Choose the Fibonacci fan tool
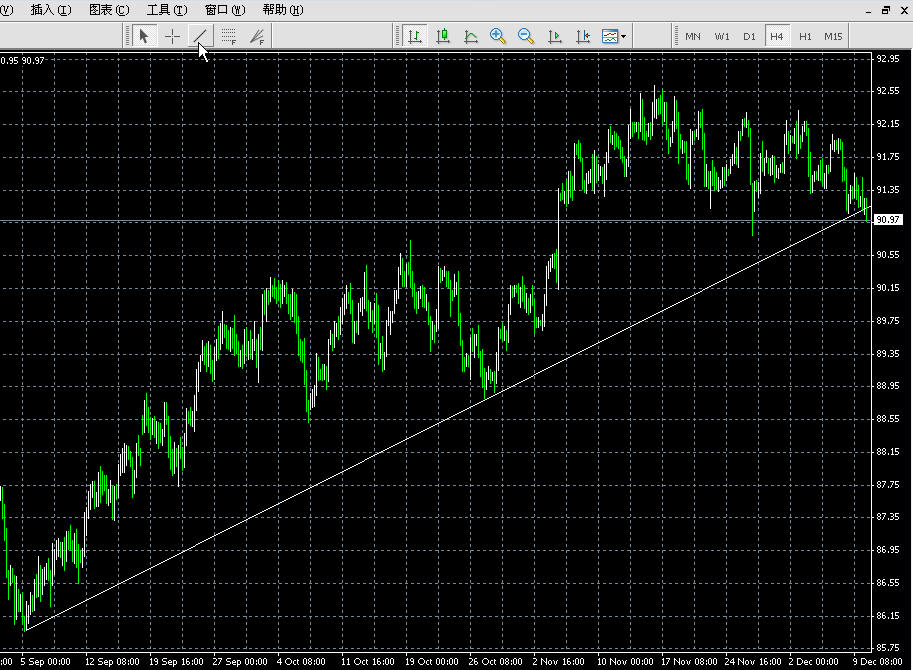 pyautogui.click(x=257, y=36)
